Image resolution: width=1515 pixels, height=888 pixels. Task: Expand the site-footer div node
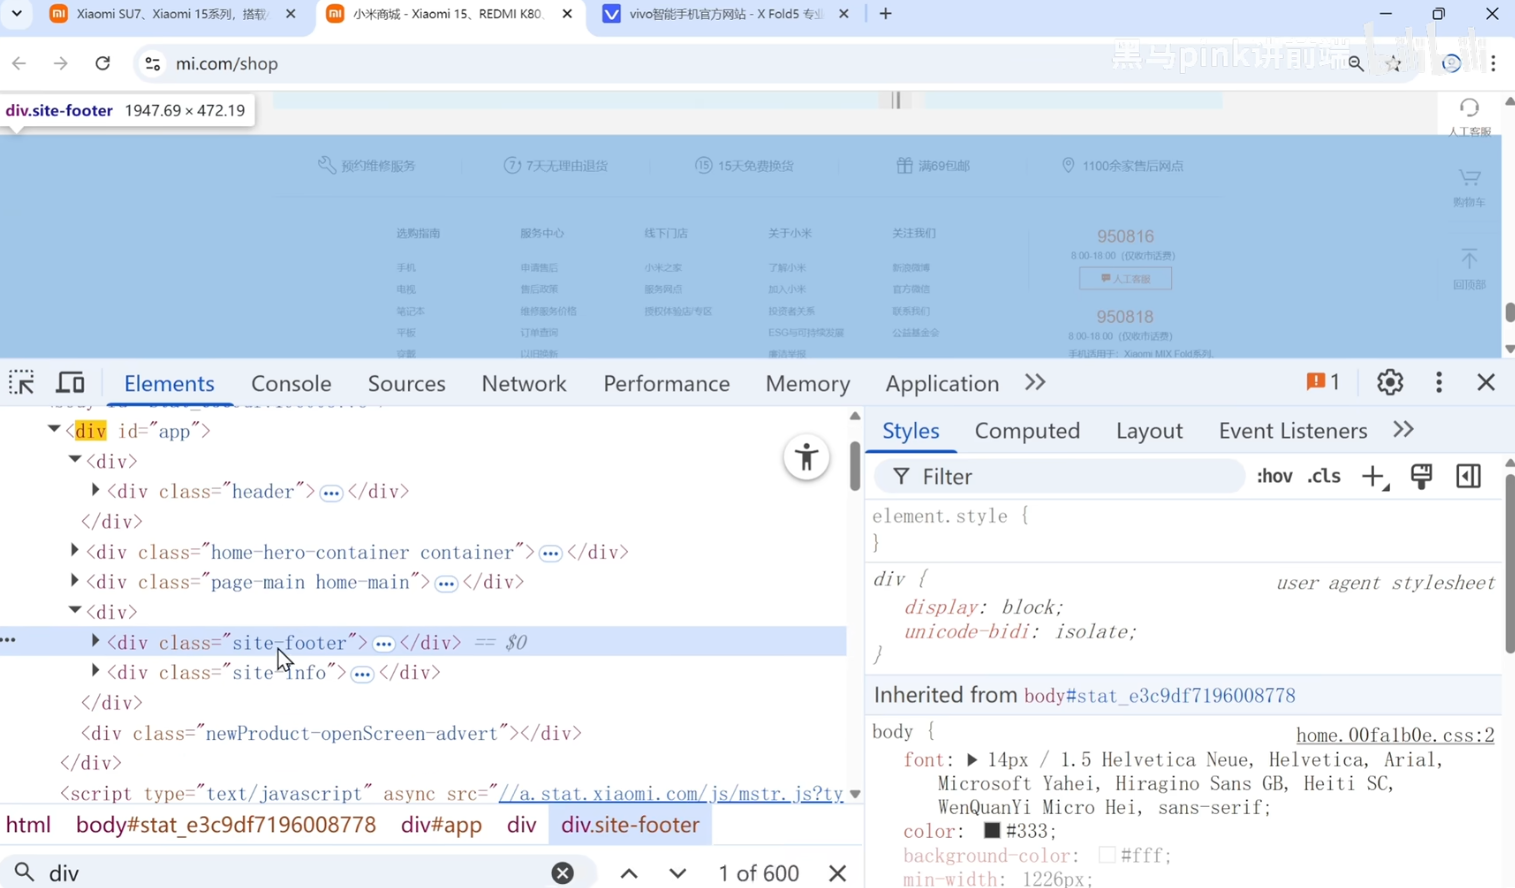(x=96, y=641)
